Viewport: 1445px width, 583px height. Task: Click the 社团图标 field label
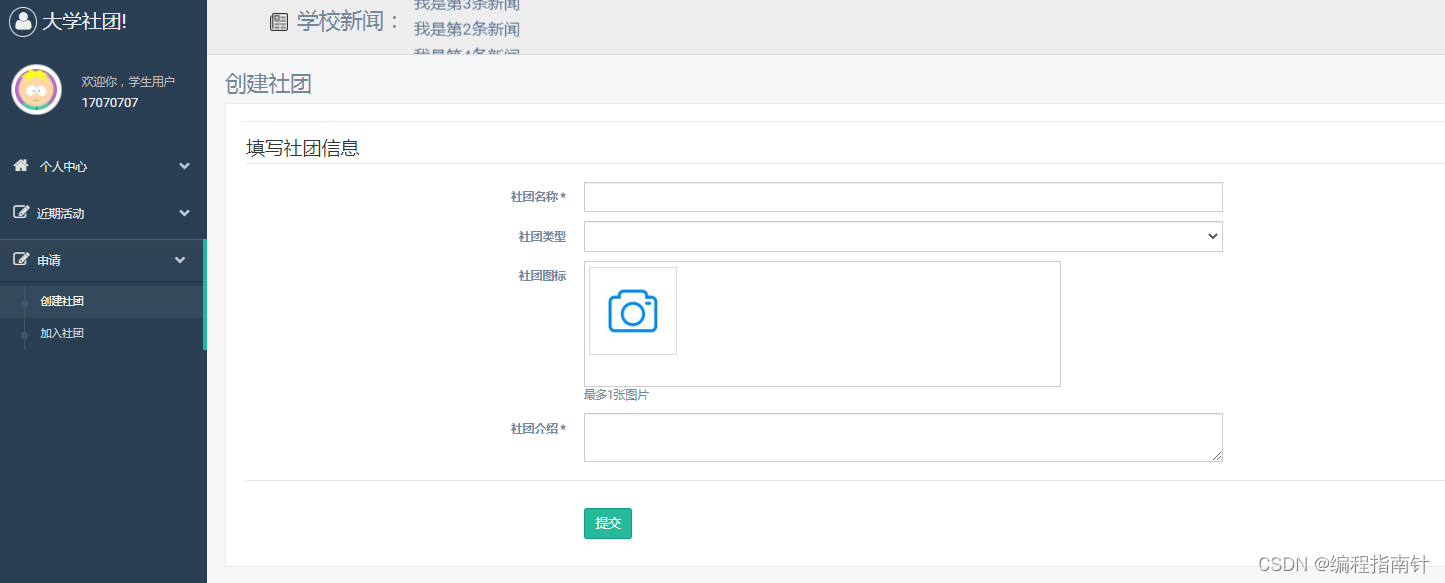542,276
